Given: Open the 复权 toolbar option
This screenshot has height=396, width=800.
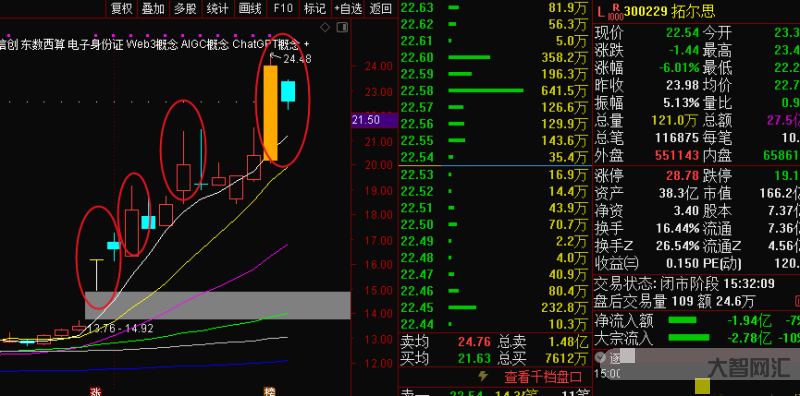Looking at the screenshot, I should 121,8.
